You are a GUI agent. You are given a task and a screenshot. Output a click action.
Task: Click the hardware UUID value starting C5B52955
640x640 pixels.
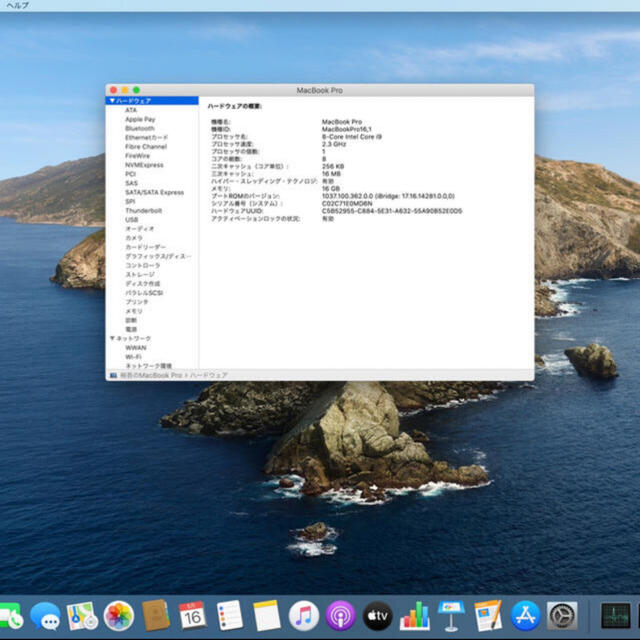click(x=392, y=211)
